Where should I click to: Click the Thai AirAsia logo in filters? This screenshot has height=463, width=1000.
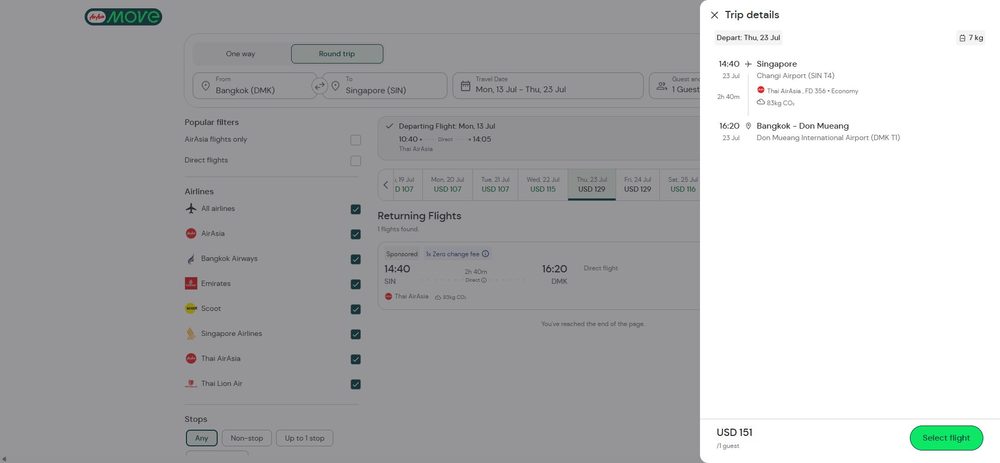click(x=191, y=358)
